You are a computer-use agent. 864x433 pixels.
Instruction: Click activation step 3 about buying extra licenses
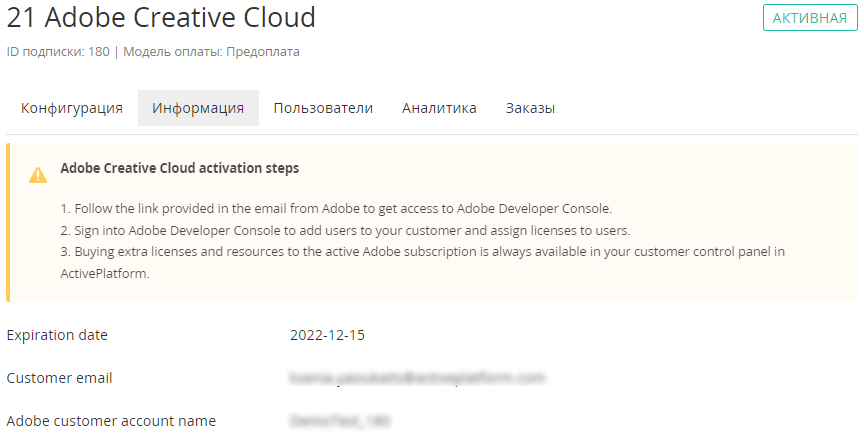pos(420,251)
